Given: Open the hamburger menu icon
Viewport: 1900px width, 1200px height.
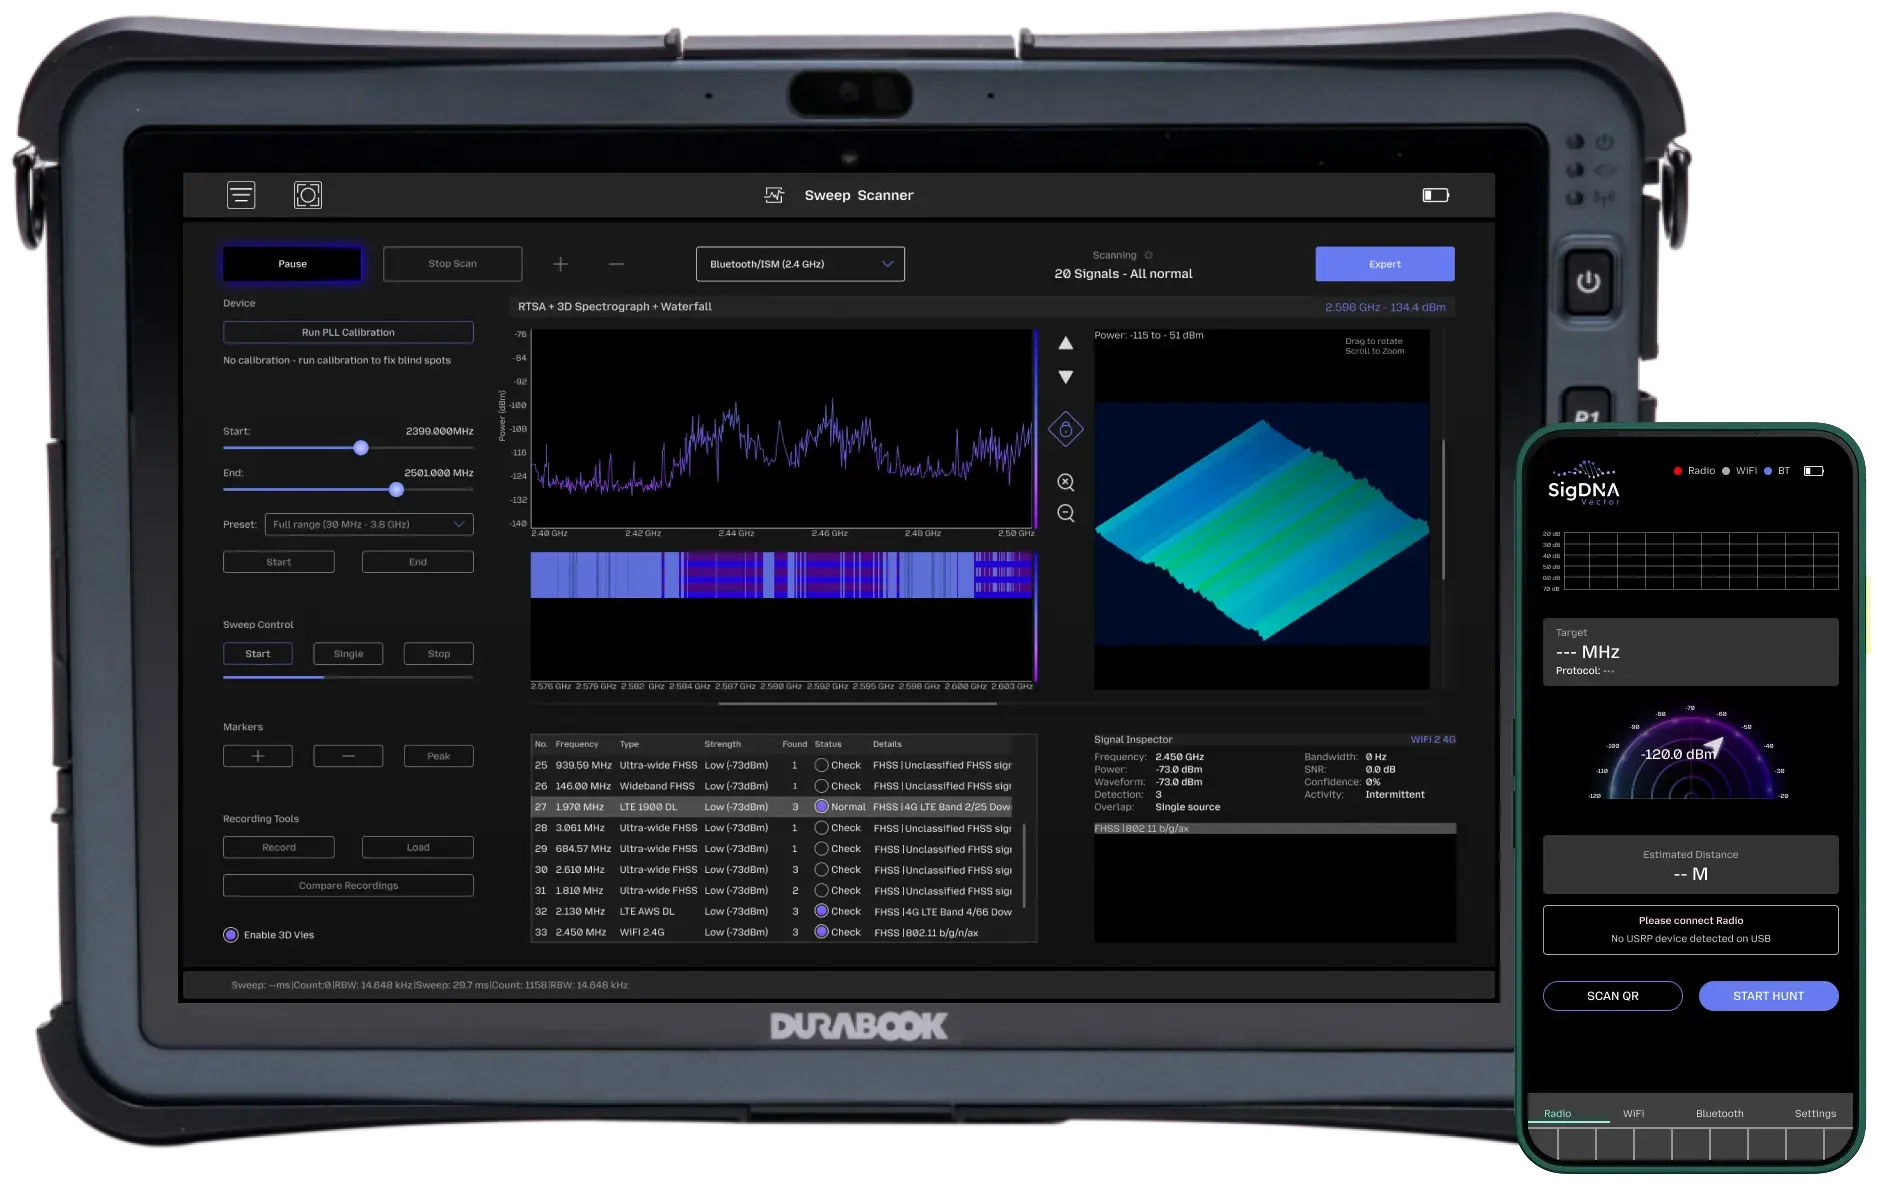Looking at the screenshot, I should point(241,195).
